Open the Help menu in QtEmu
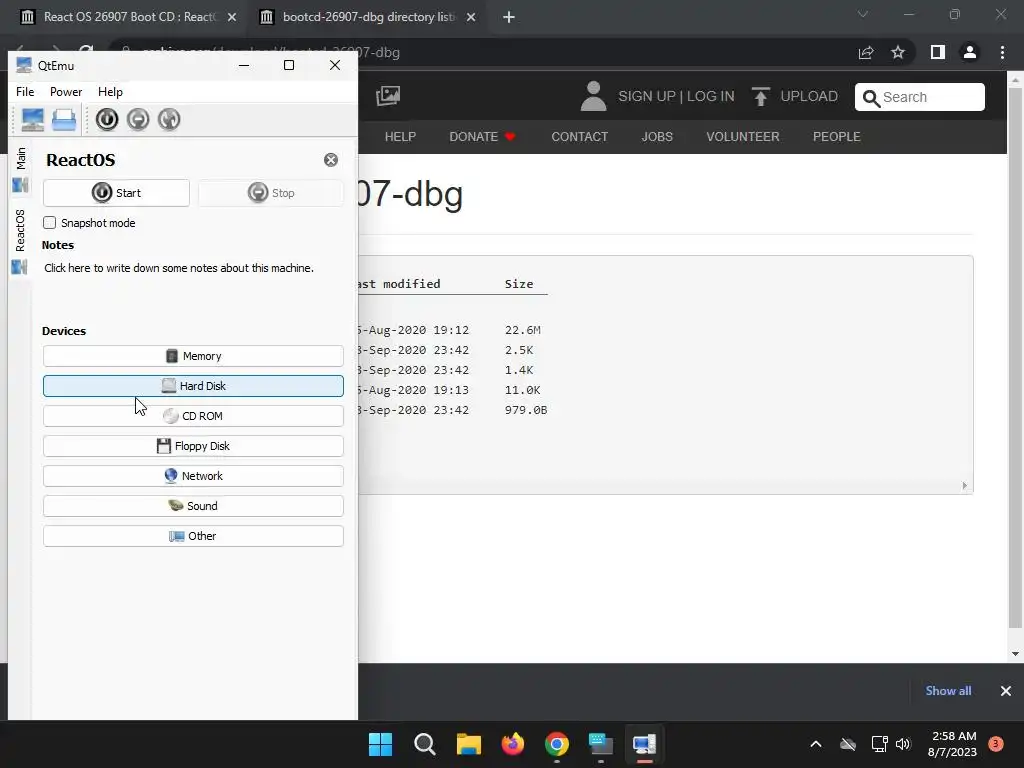The image size is (1024, 768). pos(110,92)
